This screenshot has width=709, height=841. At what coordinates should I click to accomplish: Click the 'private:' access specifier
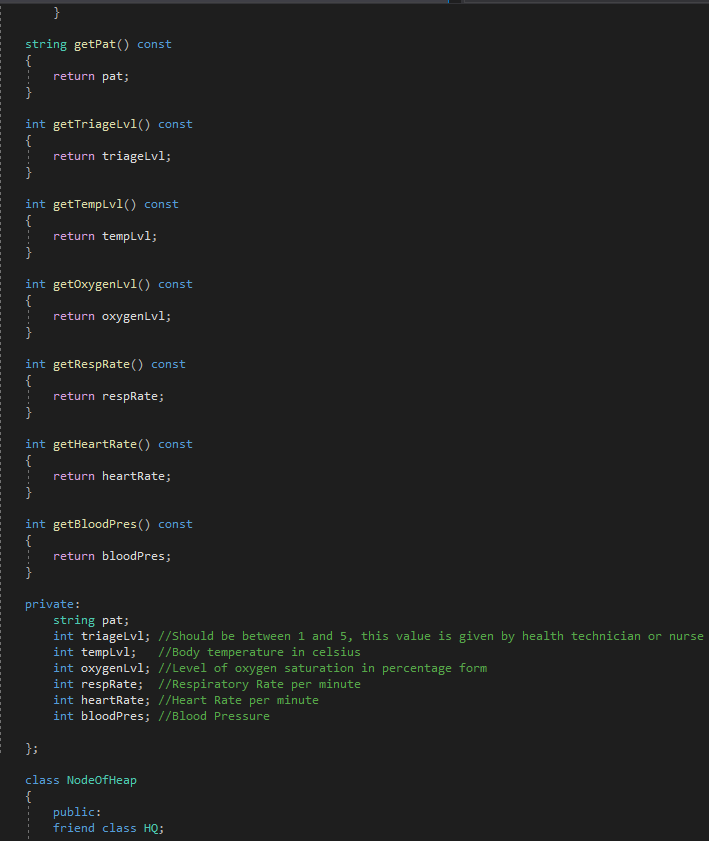[53, 604]
